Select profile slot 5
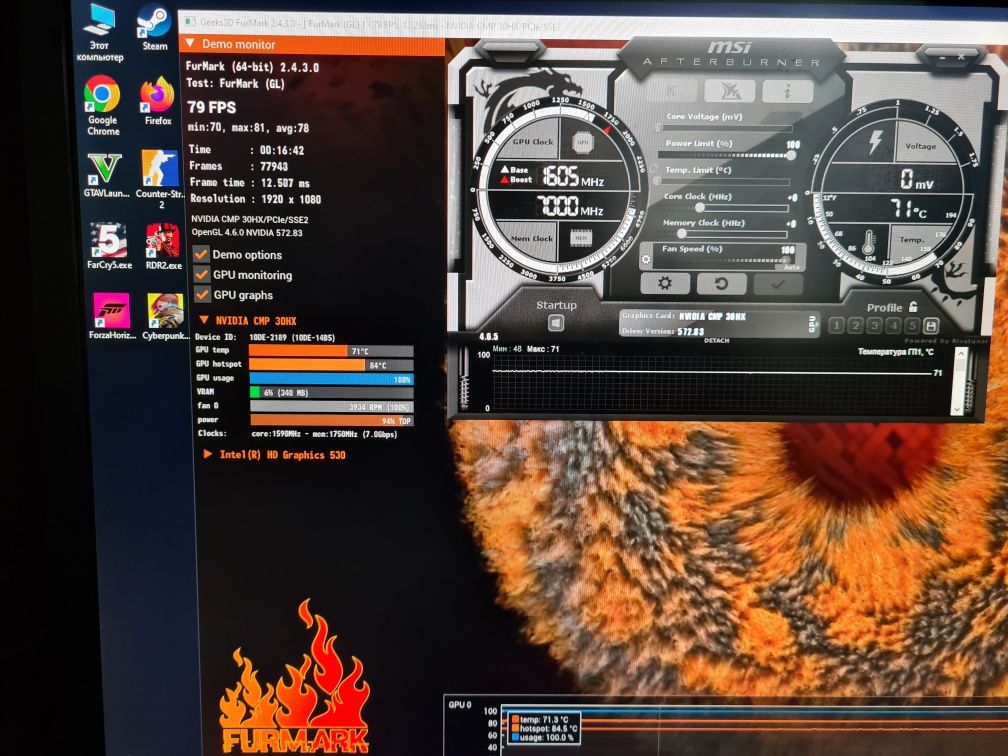This screenshot has width=1008, height=756. [912, 325]
